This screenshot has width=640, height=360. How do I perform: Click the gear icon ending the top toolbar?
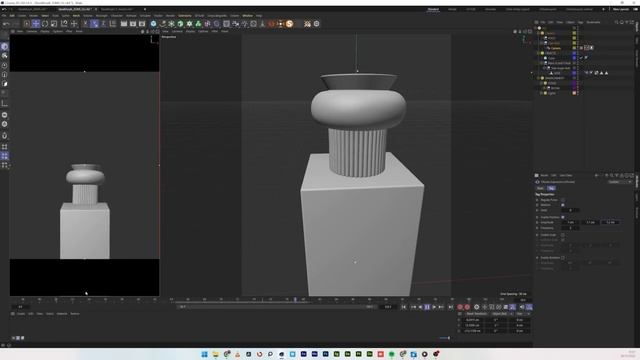(316, 24)
